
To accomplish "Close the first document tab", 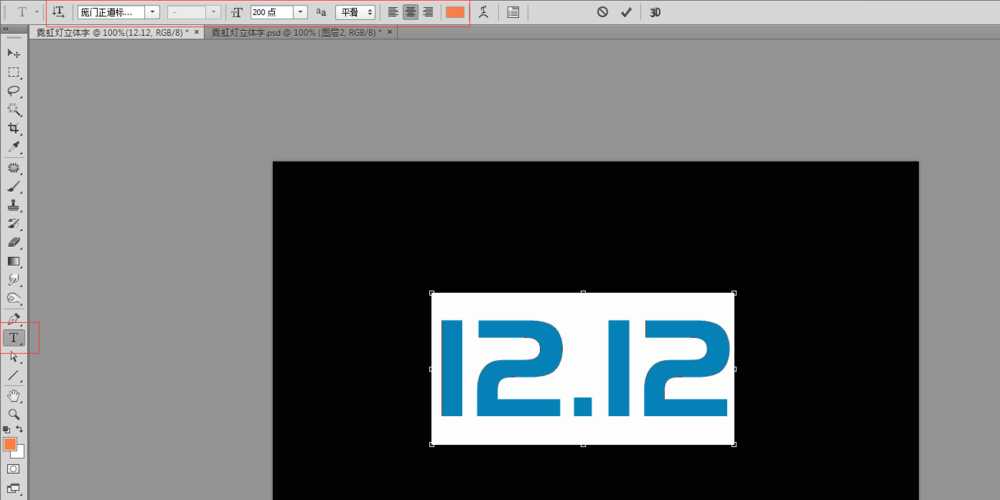I will coord(197,32).
